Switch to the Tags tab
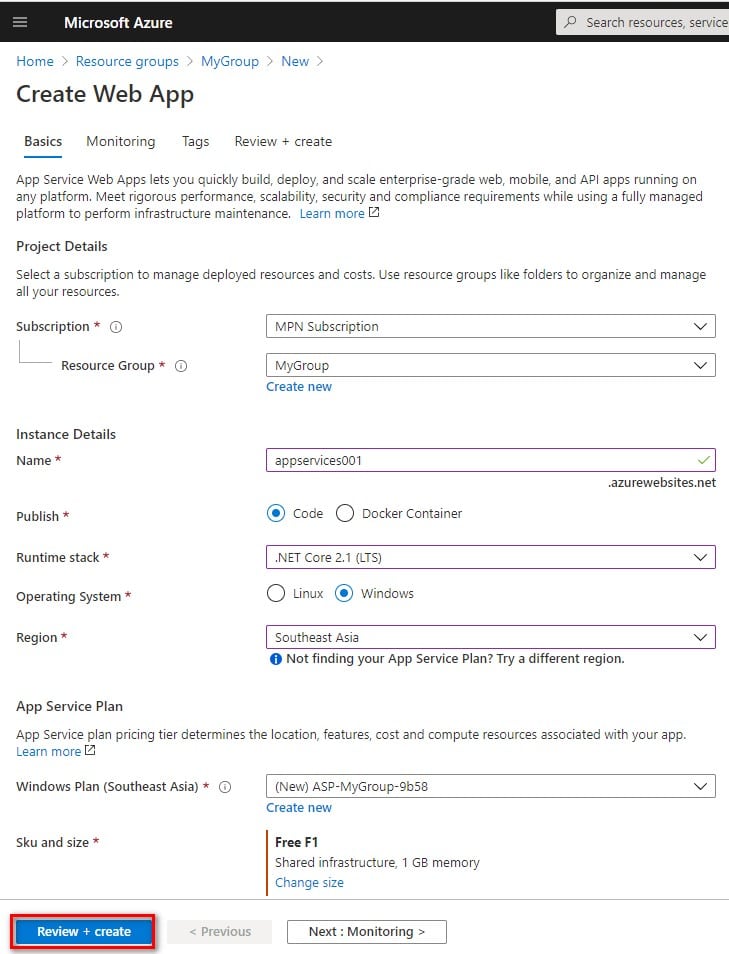 195,141
